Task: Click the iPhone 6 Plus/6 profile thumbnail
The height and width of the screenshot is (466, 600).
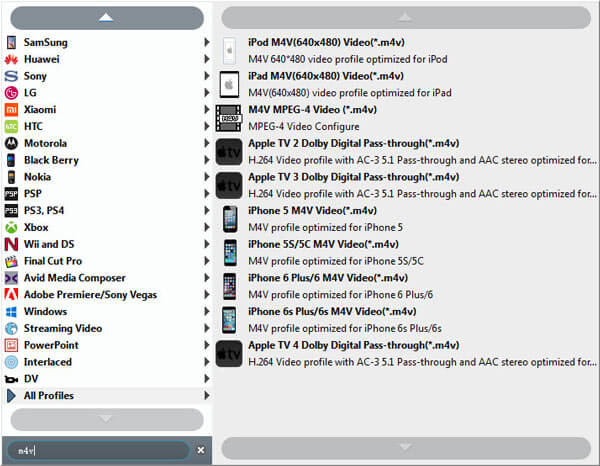Action: [230, 287]
